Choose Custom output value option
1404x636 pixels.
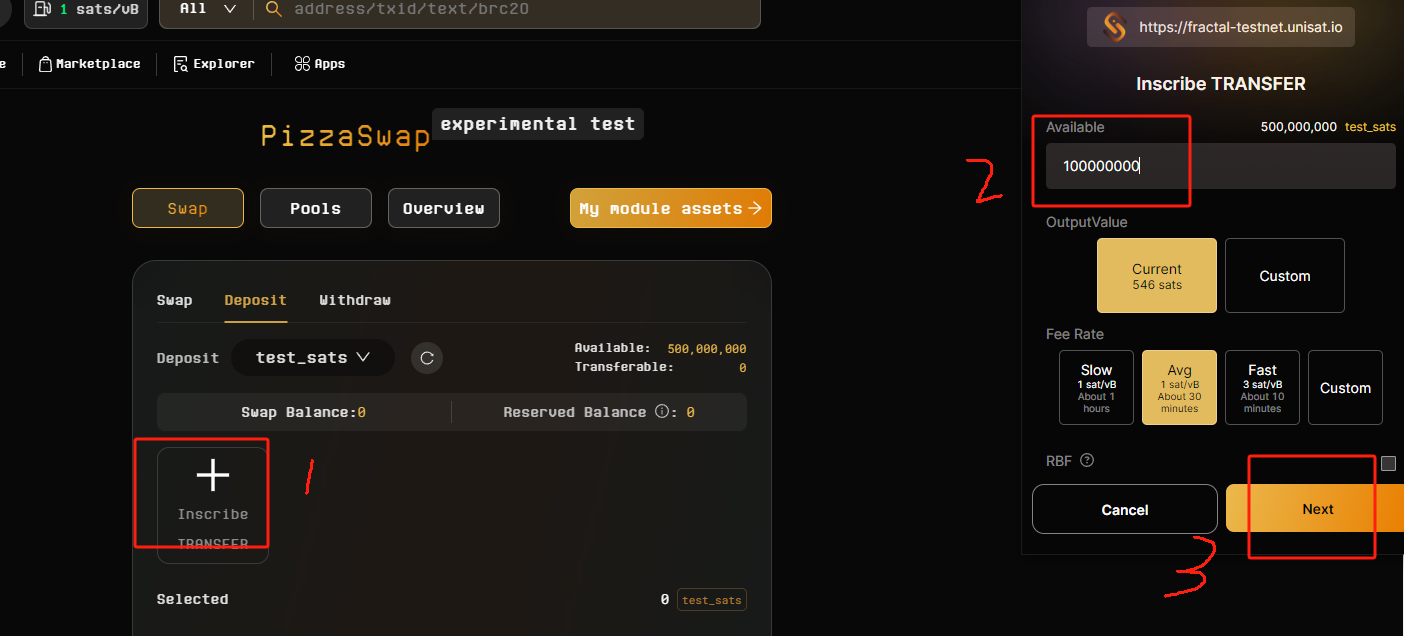coord(1284,276)
